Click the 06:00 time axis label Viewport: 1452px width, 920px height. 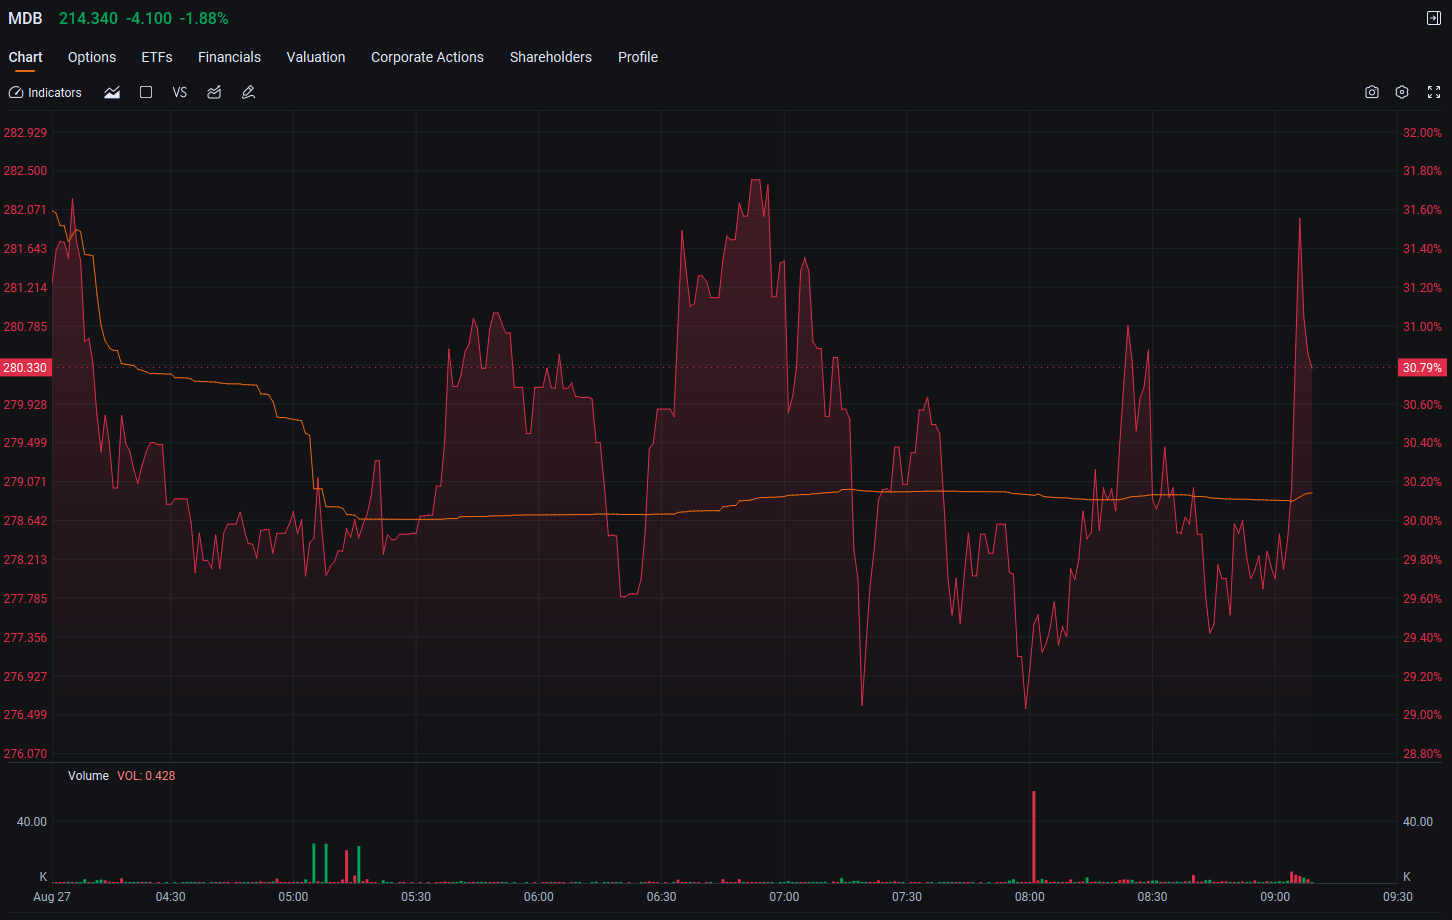(539, 897)
